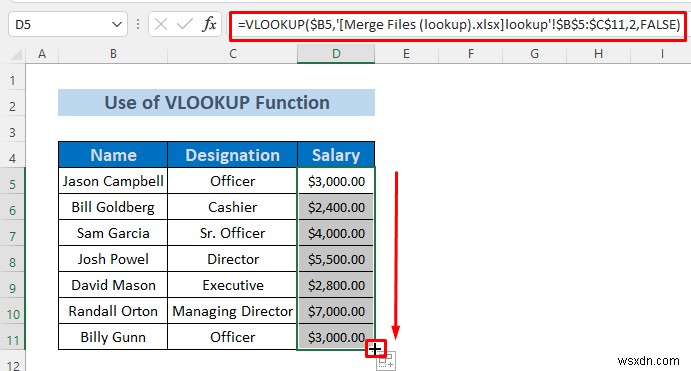Select row 5 header
The image size is (691, 371).
(12, 181)
